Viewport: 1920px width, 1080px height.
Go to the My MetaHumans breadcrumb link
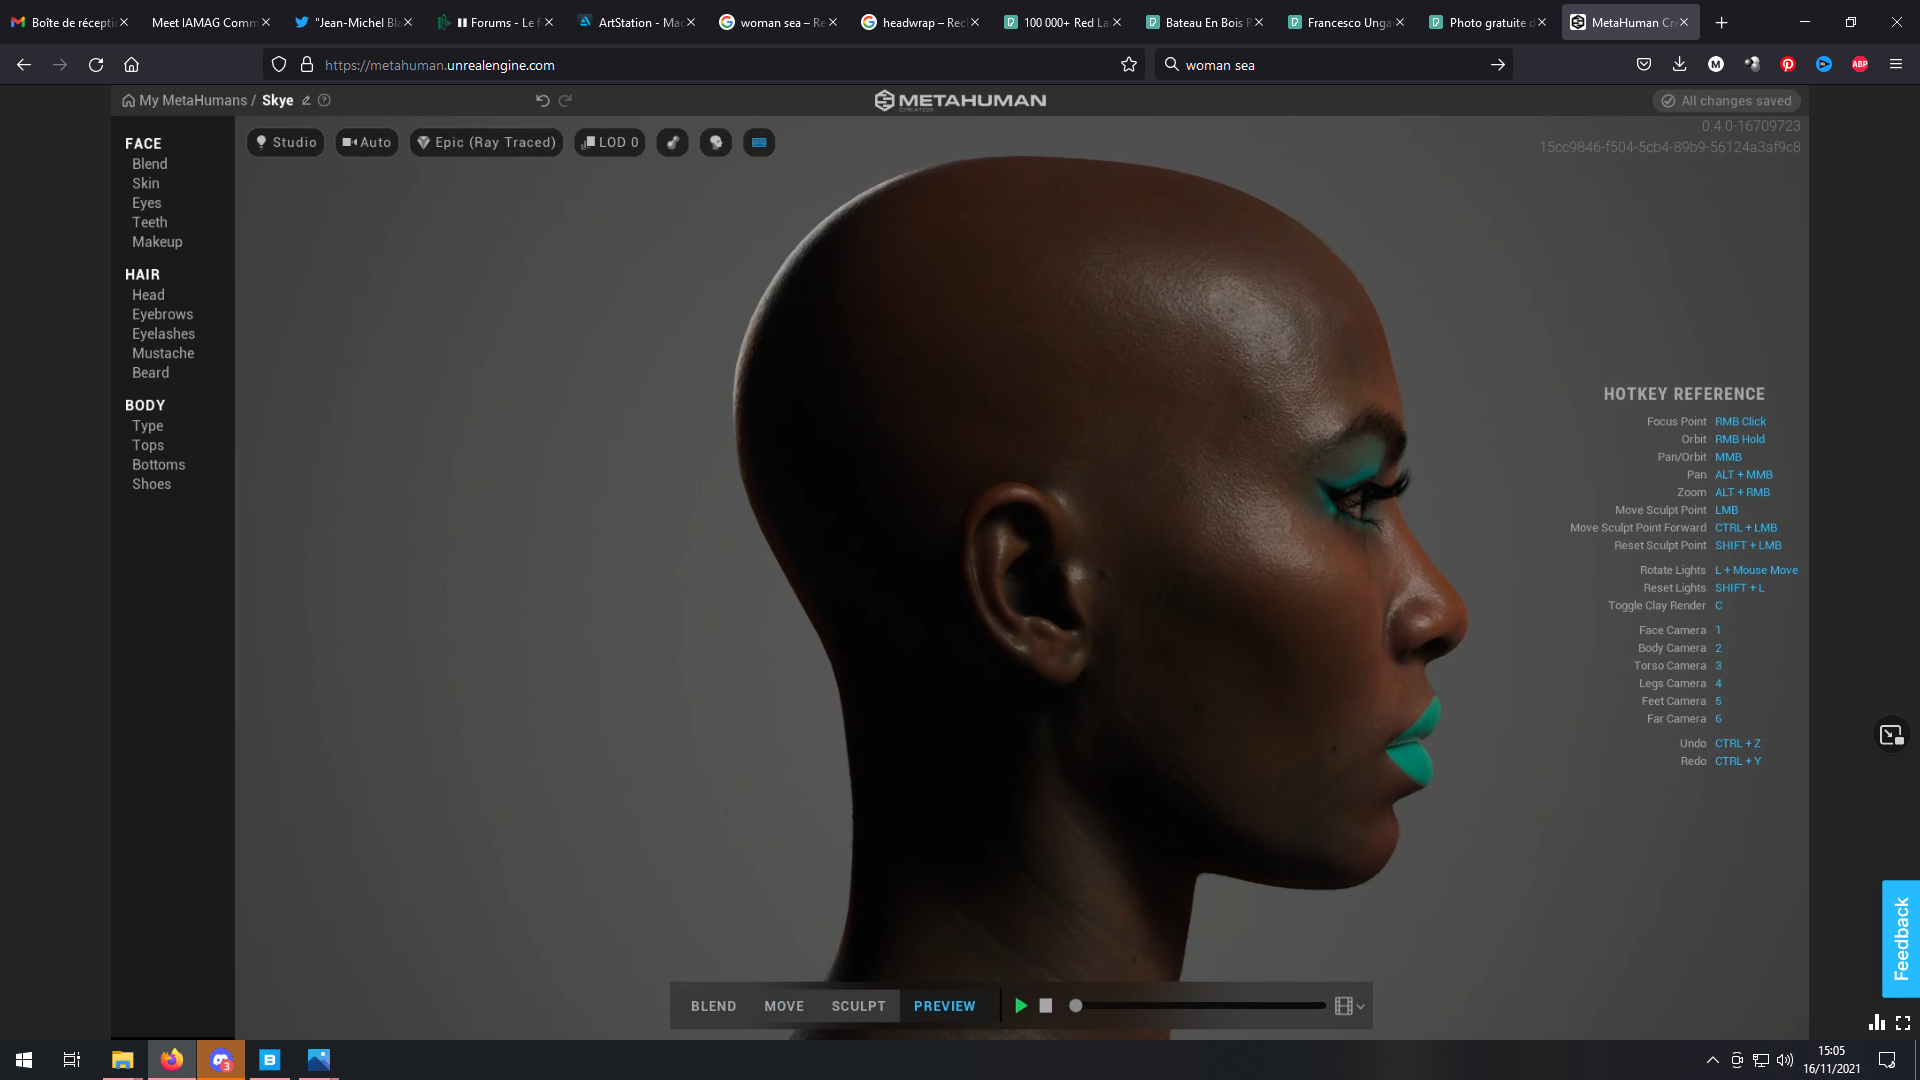[x=192, y=100]
